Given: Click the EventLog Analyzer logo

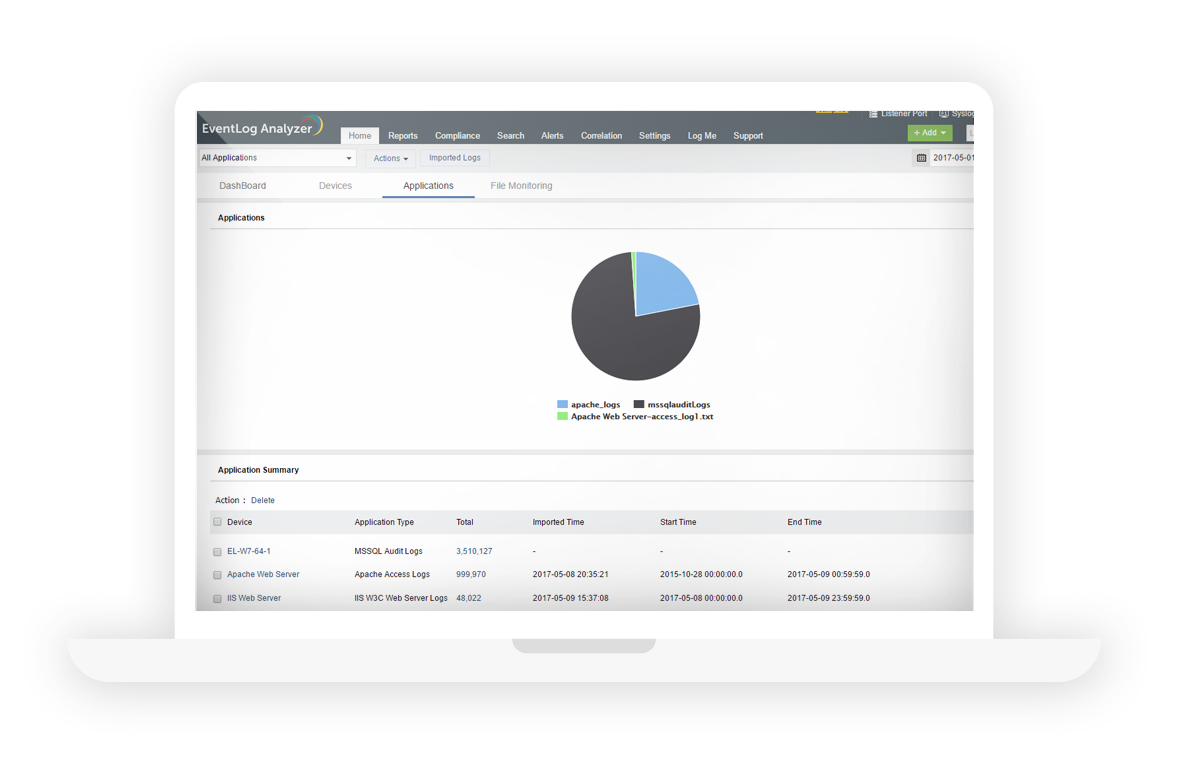Looking at the screenshot, I should coord(262,127).
